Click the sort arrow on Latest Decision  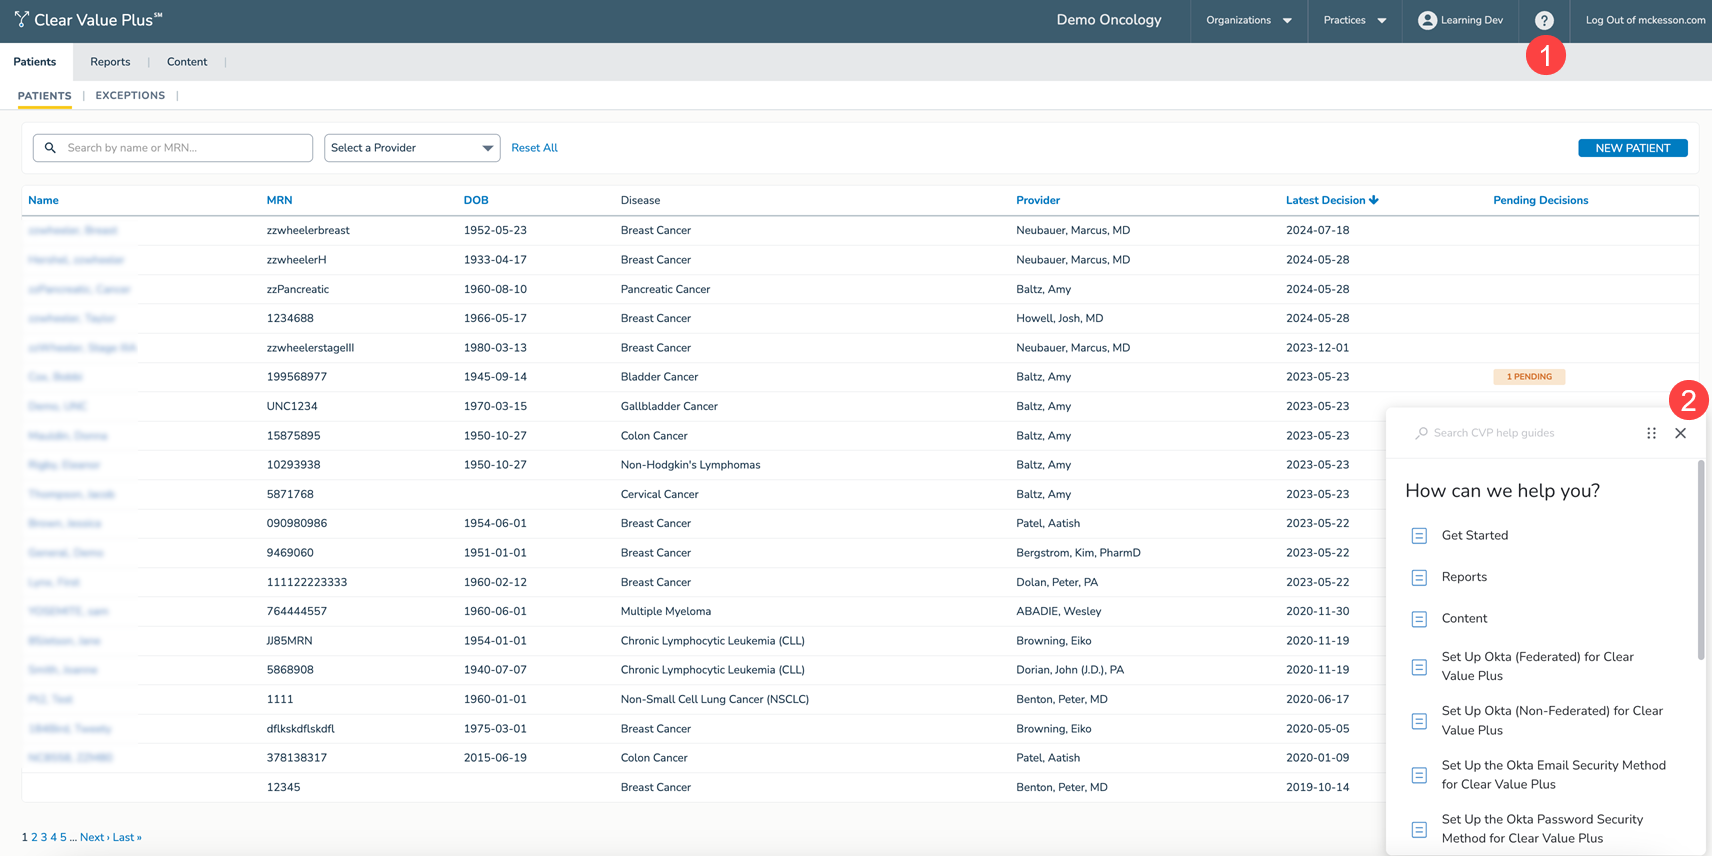1374,200
